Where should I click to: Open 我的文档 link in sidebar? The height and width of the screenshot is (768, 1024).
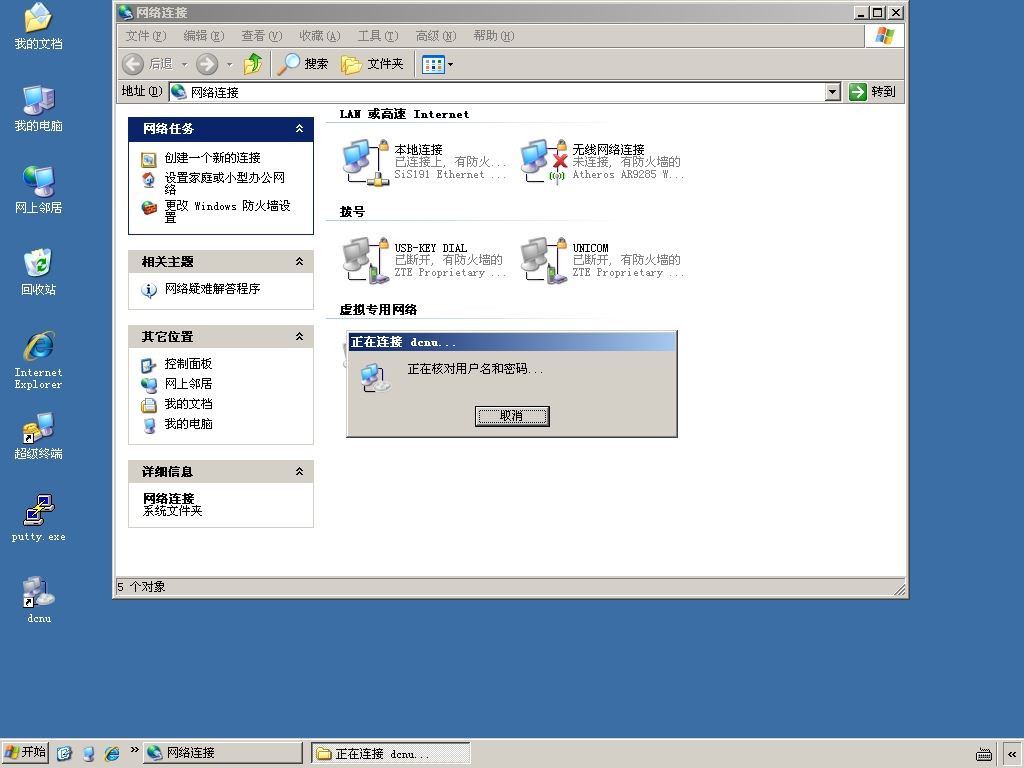(x=188, y=404)
